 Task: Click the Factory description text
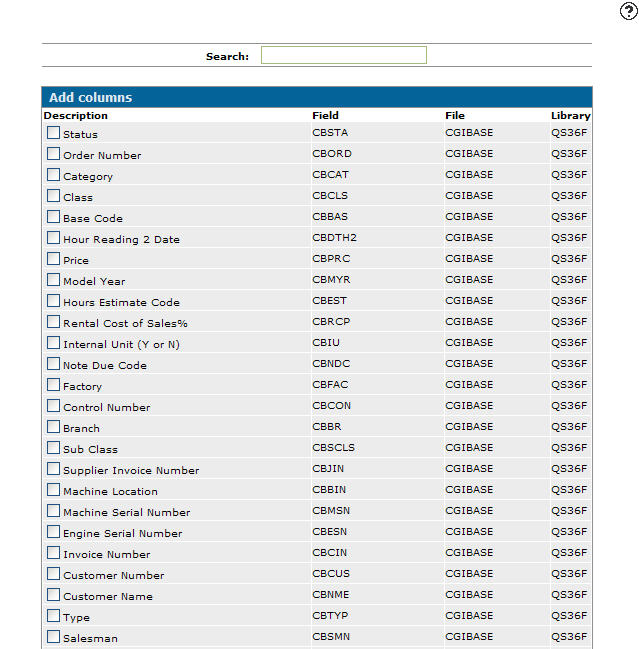pyautogui.click(x=82, y=387)
